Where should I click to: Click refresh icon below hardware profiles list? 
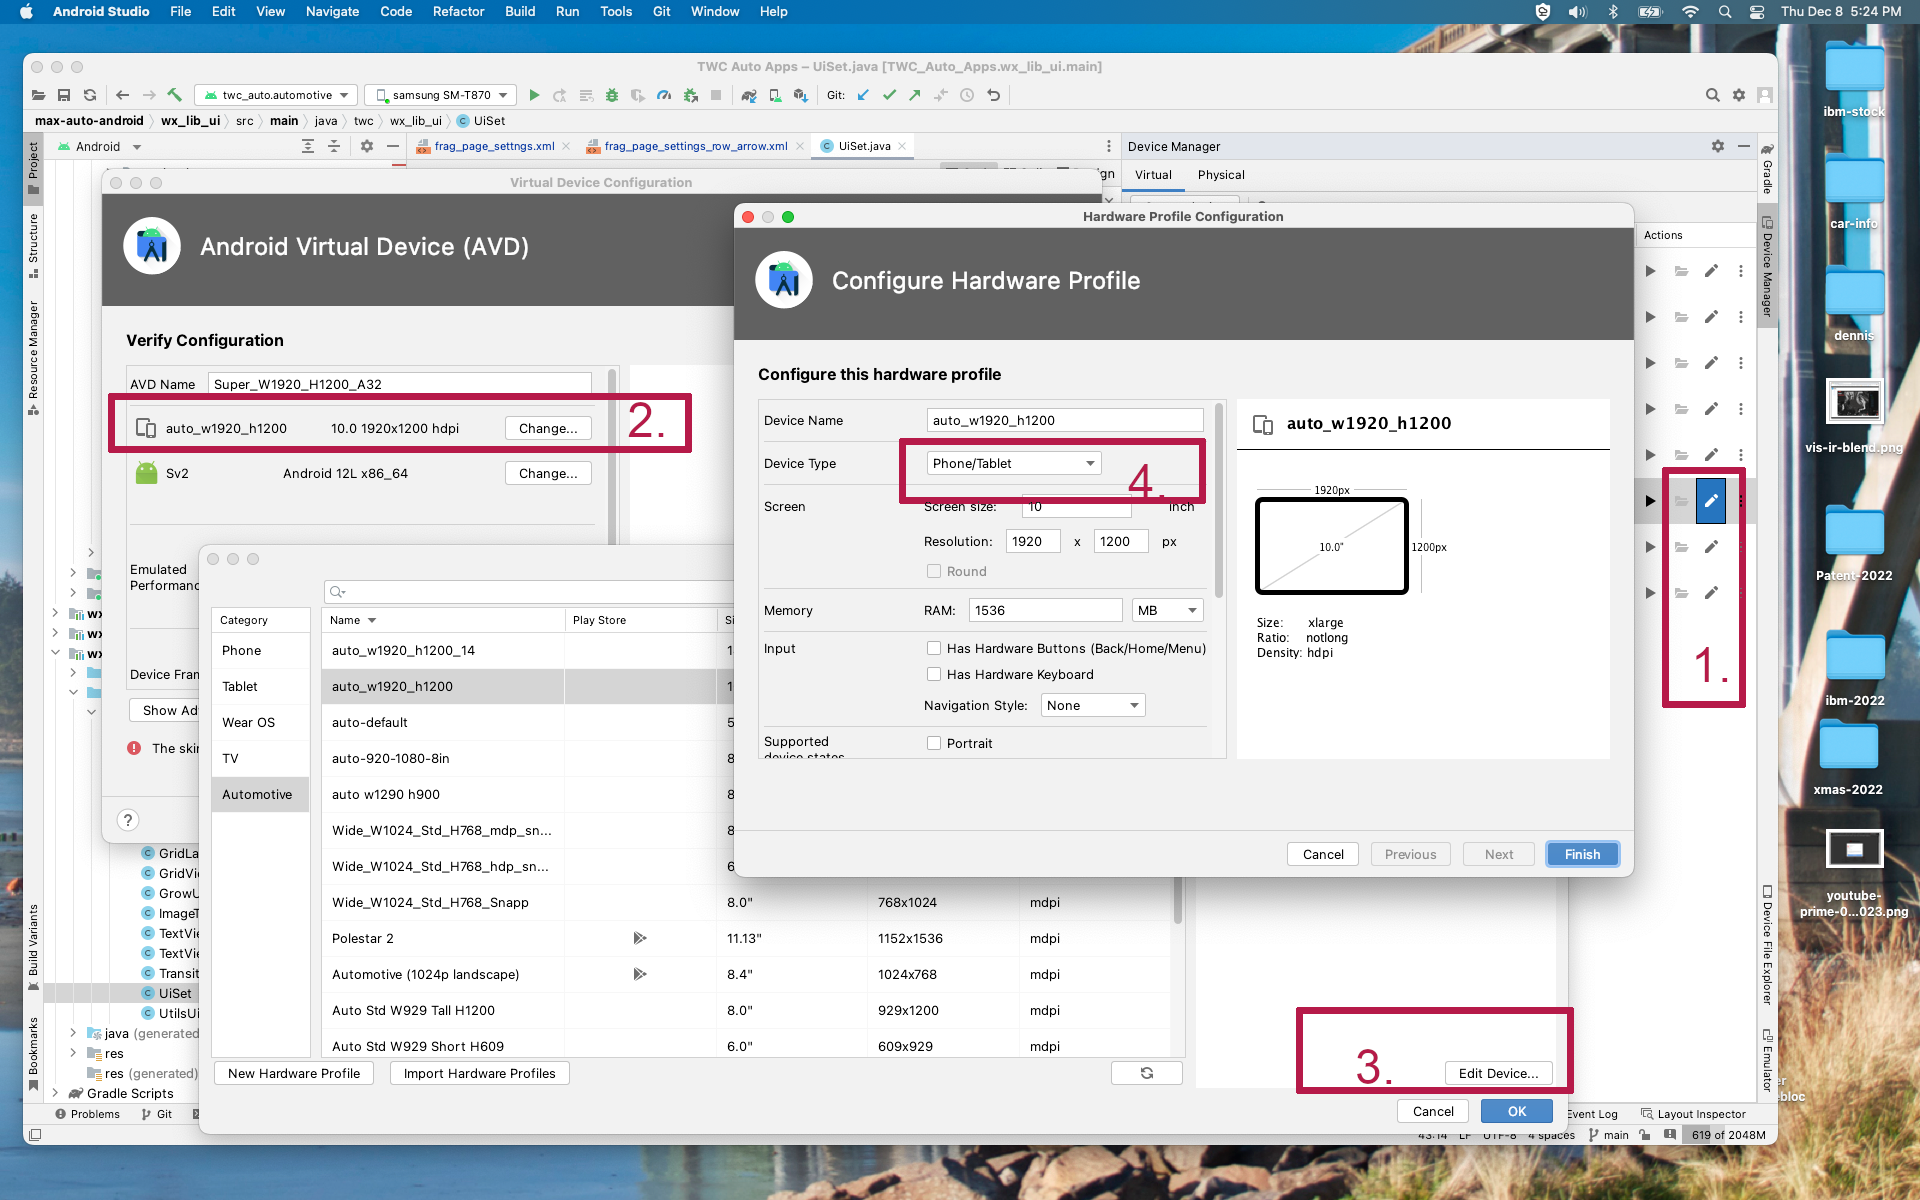tap(1147, 1073)
